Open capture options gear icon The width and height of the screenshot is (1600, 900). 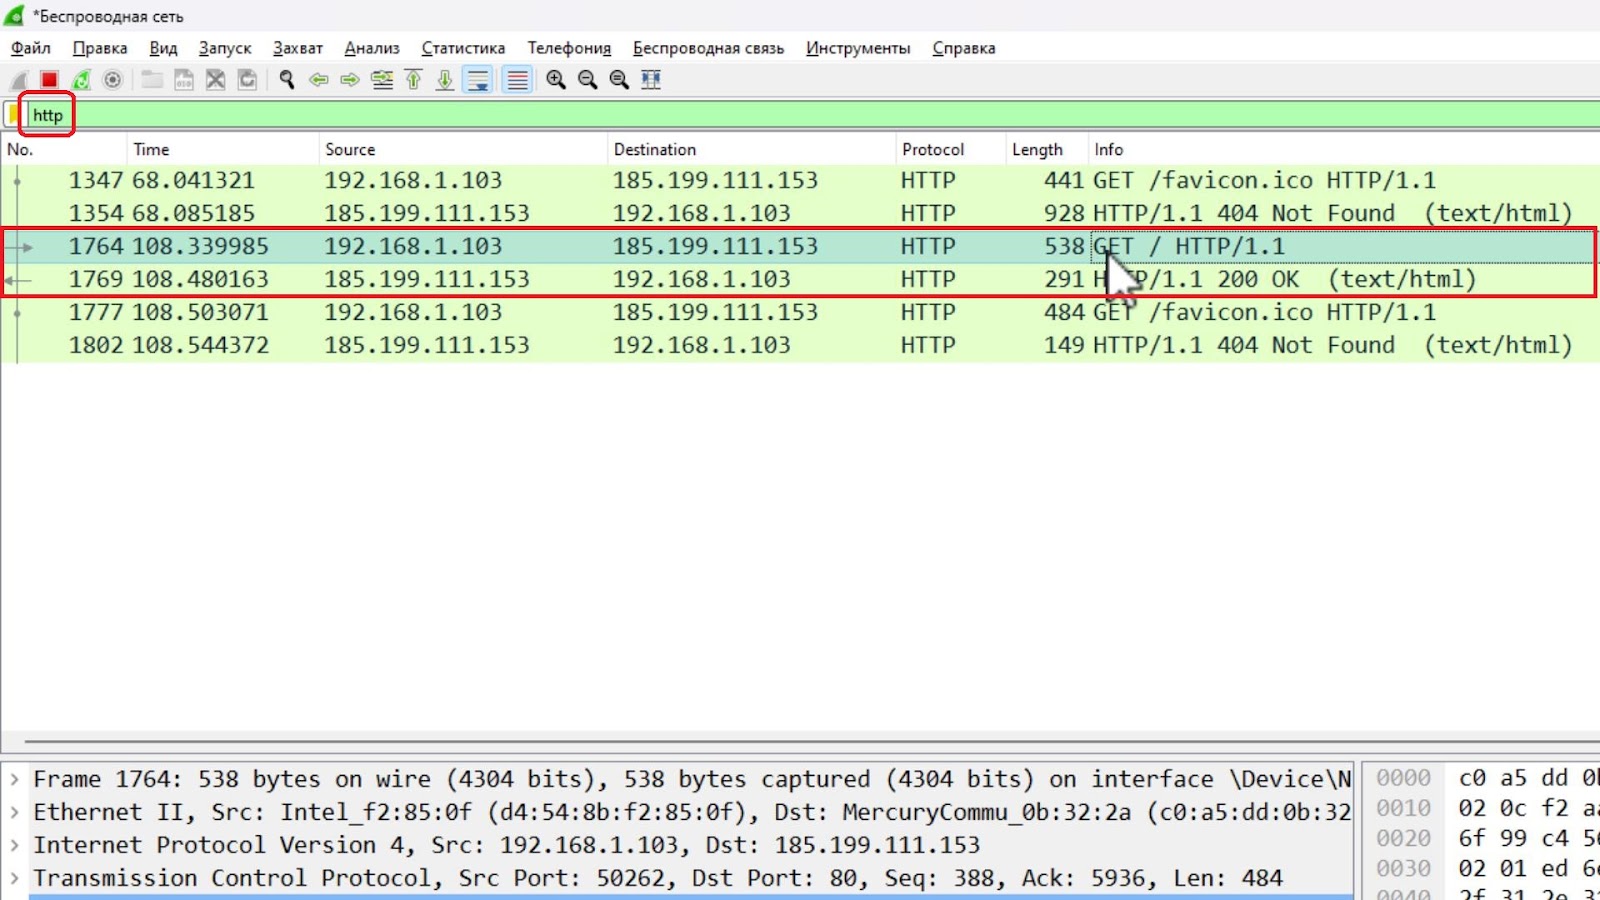[113, 80]
